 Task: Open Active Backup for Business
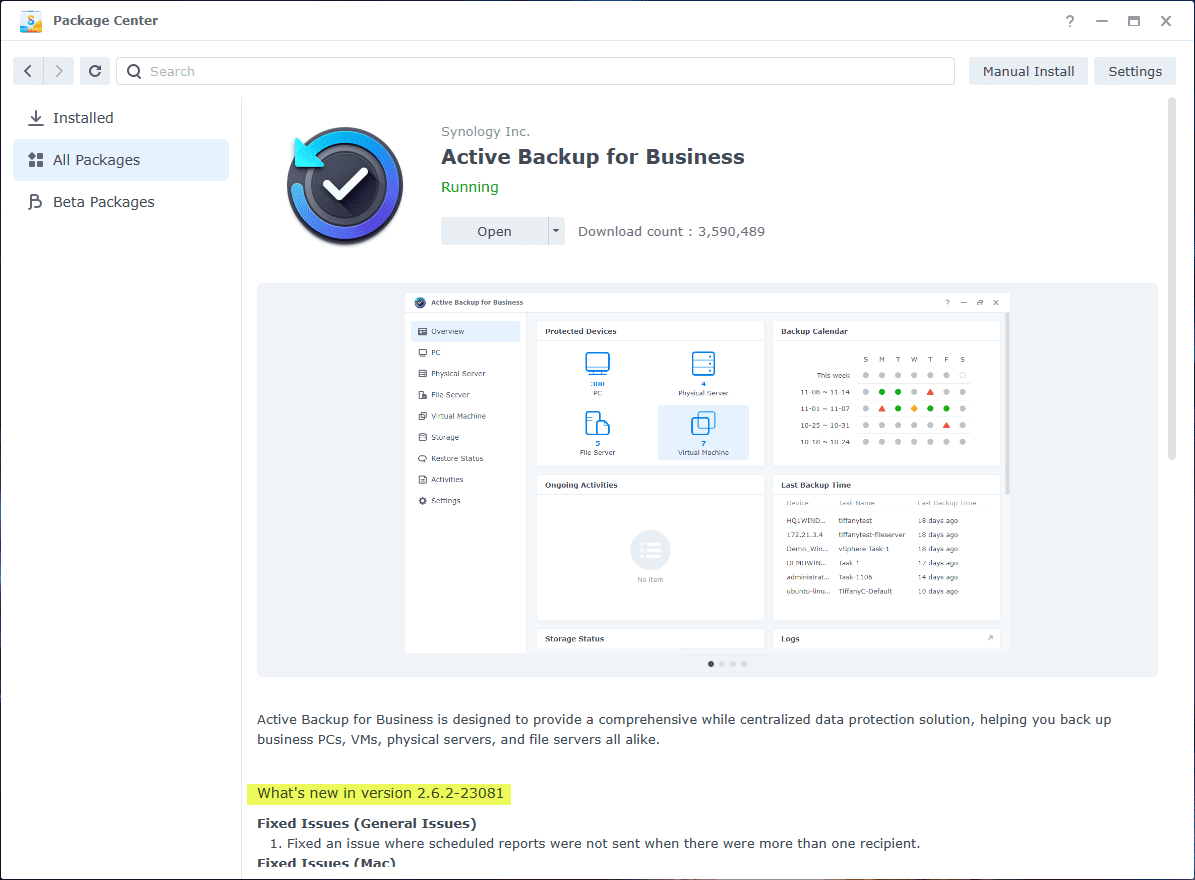click(x=494, y=232)
